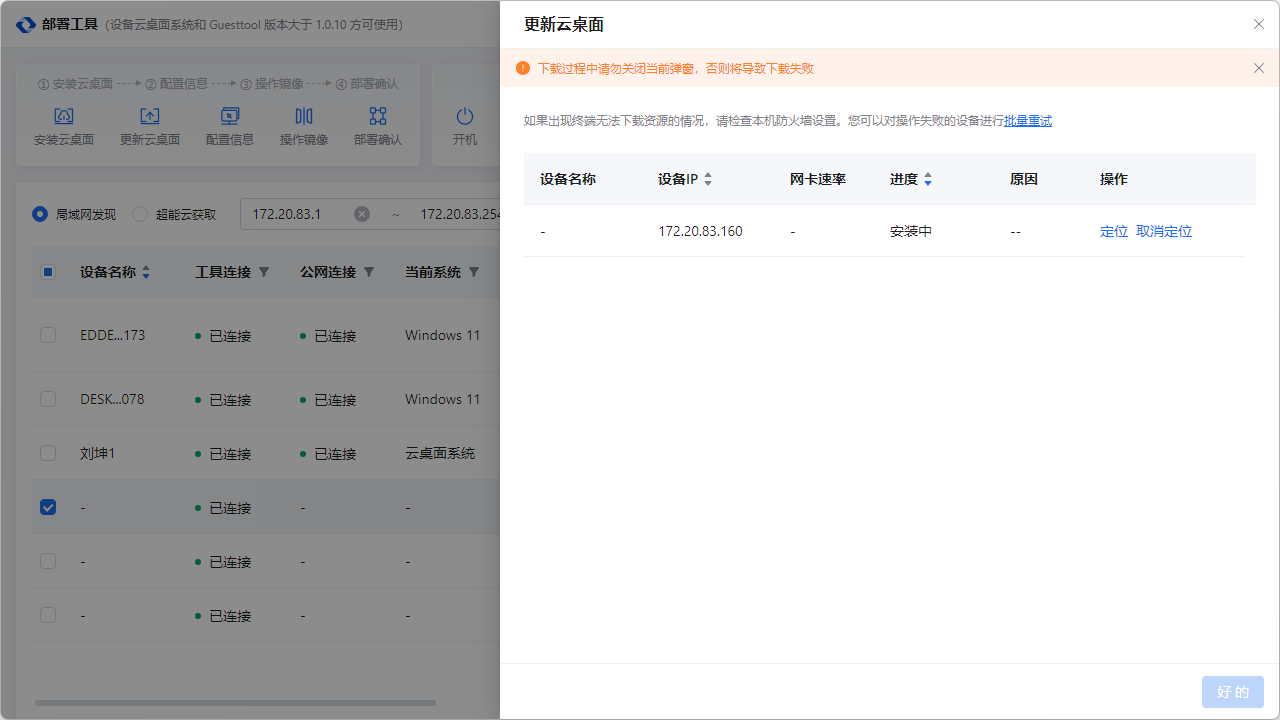The image size is (1280, 720).
Task: Sort by 进度 column arrows
Action: (928, 179)
